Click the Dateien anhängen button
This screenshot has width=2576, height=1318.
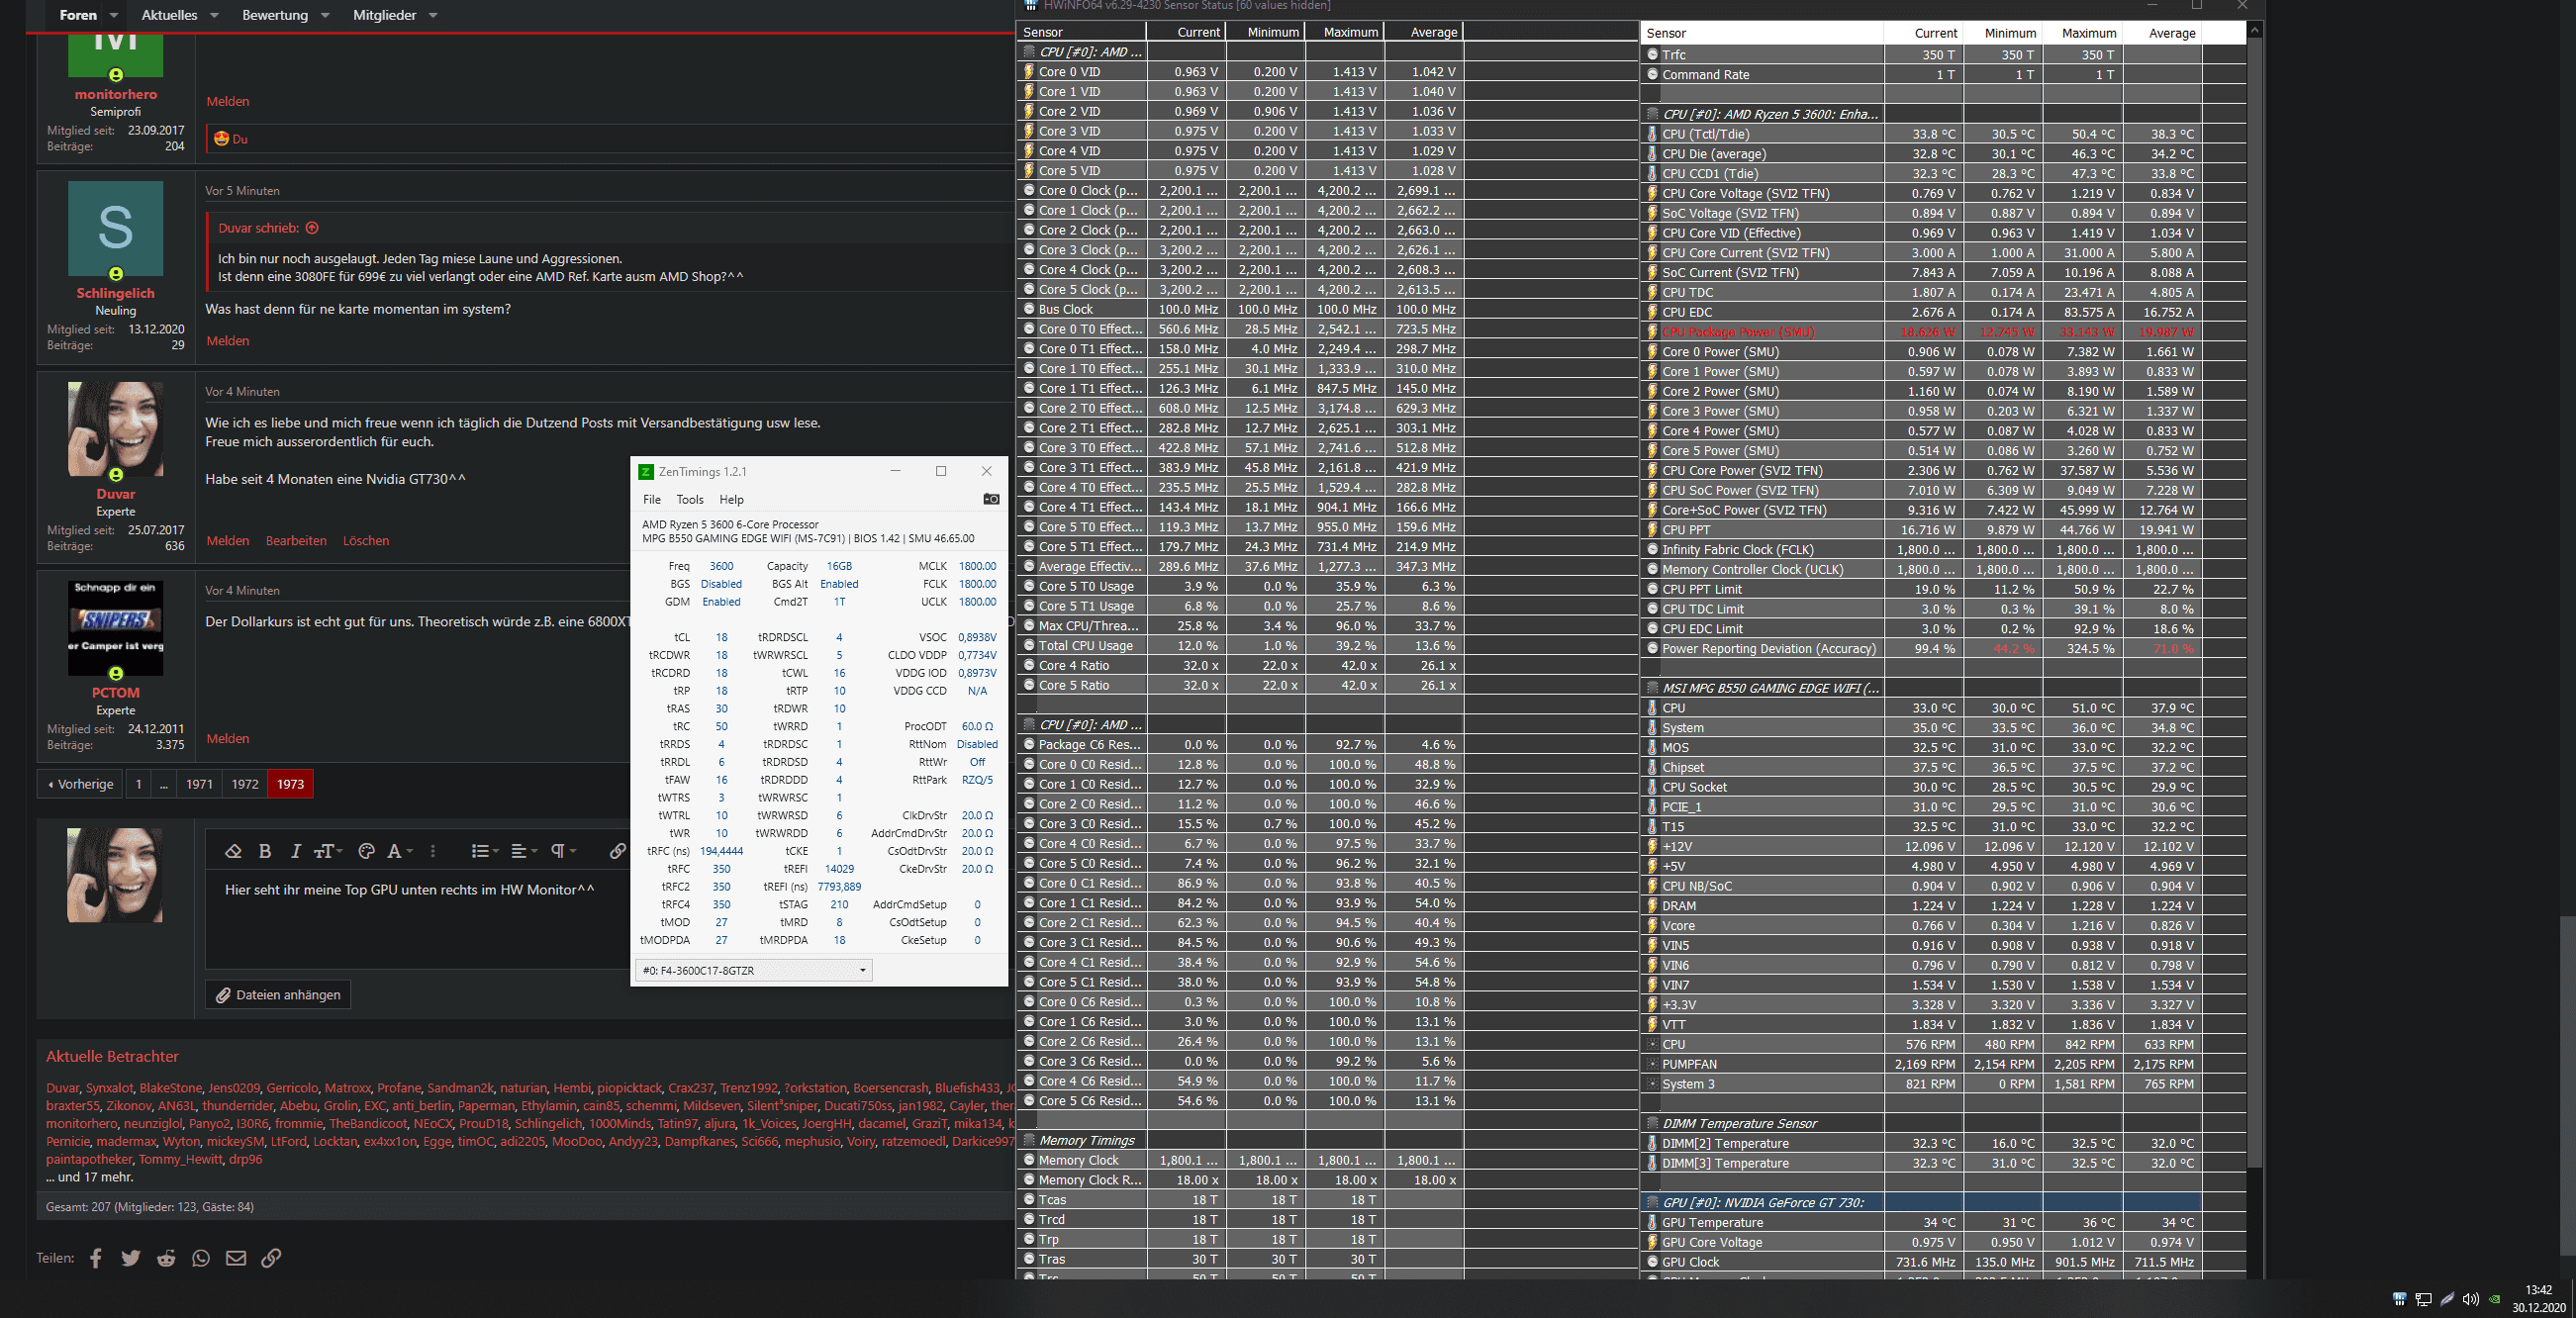[278, 995]
